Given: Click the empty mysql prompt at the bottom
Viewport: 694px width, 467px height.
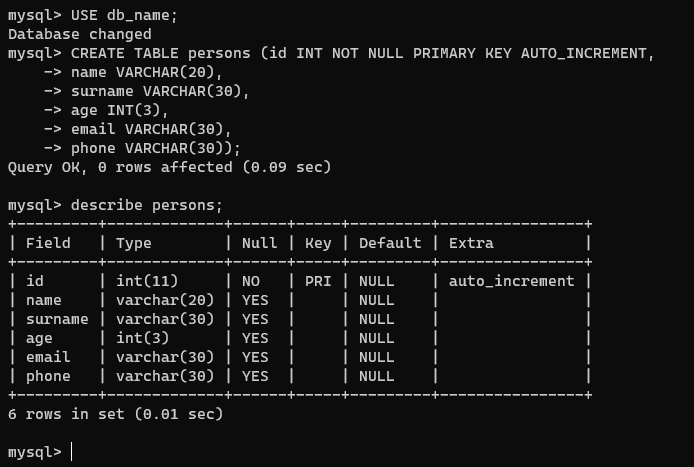Looking at the screenshot, I should pyautogui.click(x=72, y=452).
